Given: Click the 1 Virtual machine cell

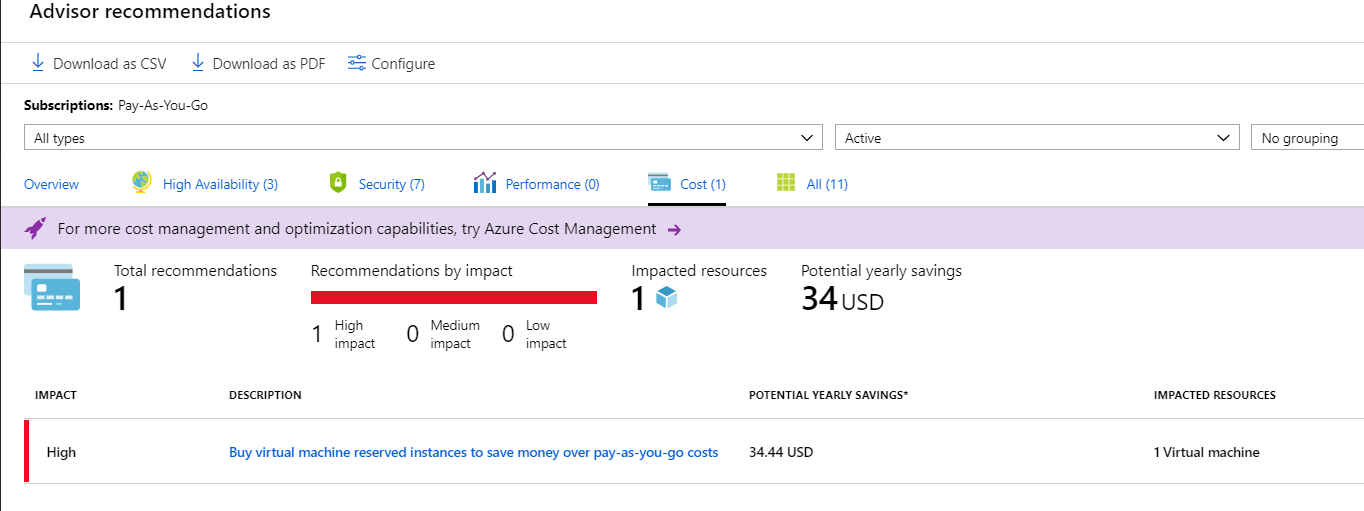Looking at the screenshot, I should coord(1207,452).
